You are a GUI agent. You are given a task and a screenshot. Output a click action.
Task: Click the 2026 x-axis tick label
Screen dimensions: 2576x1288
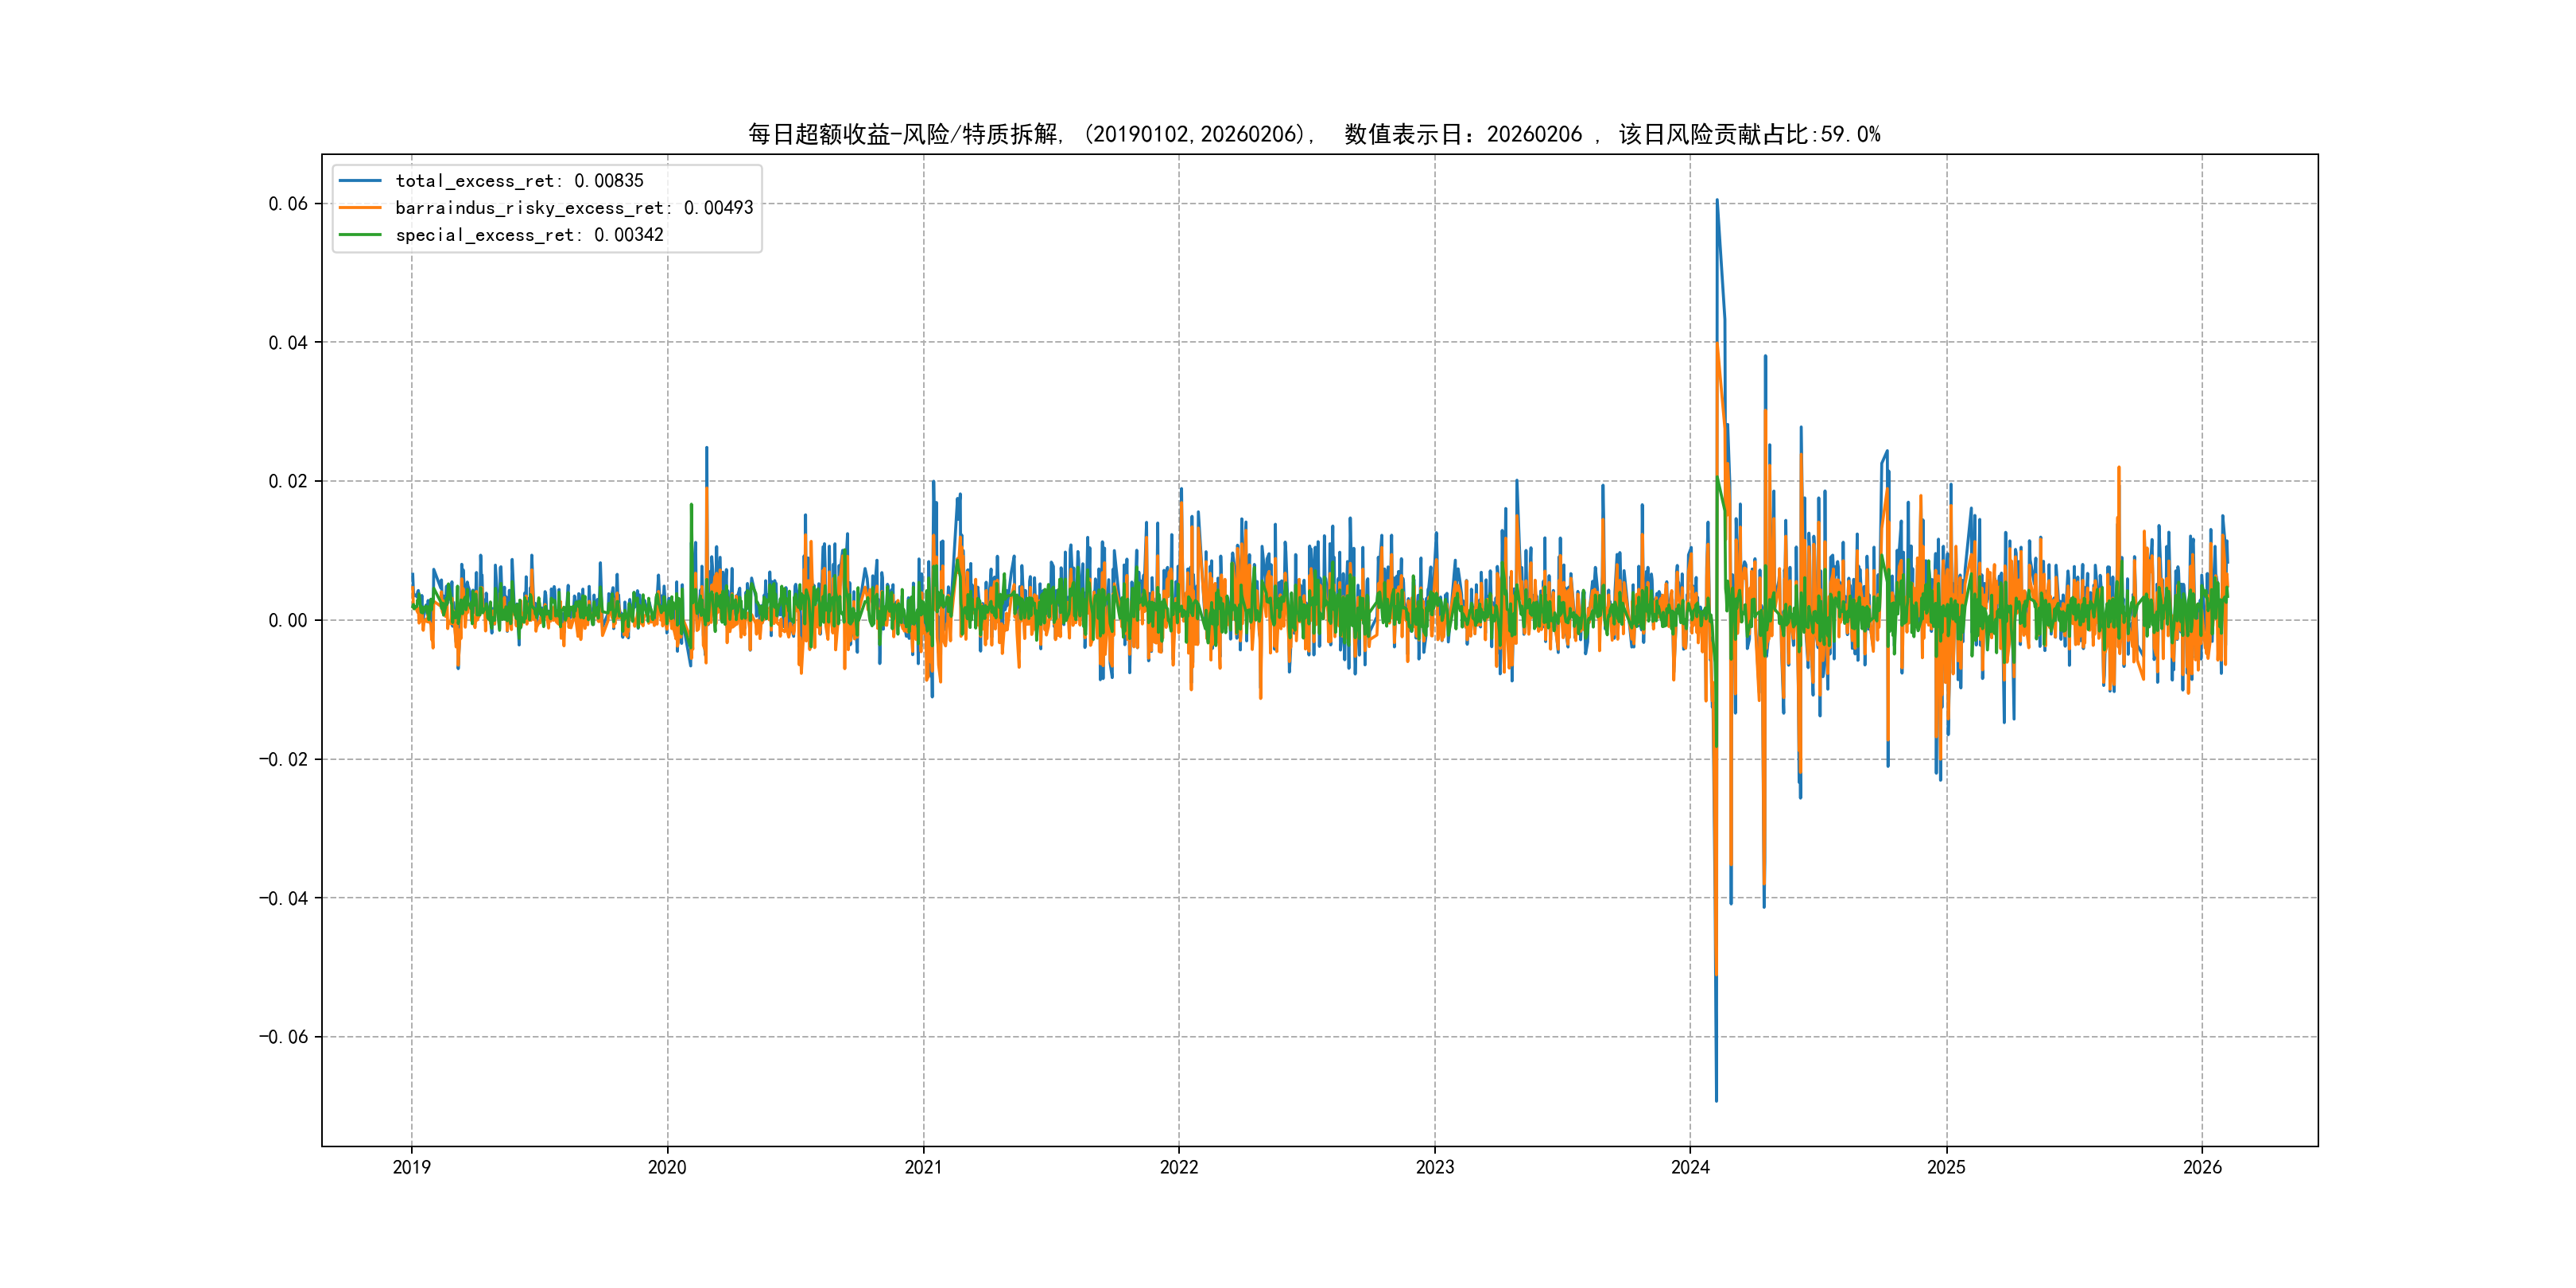coord(2202,1167)
